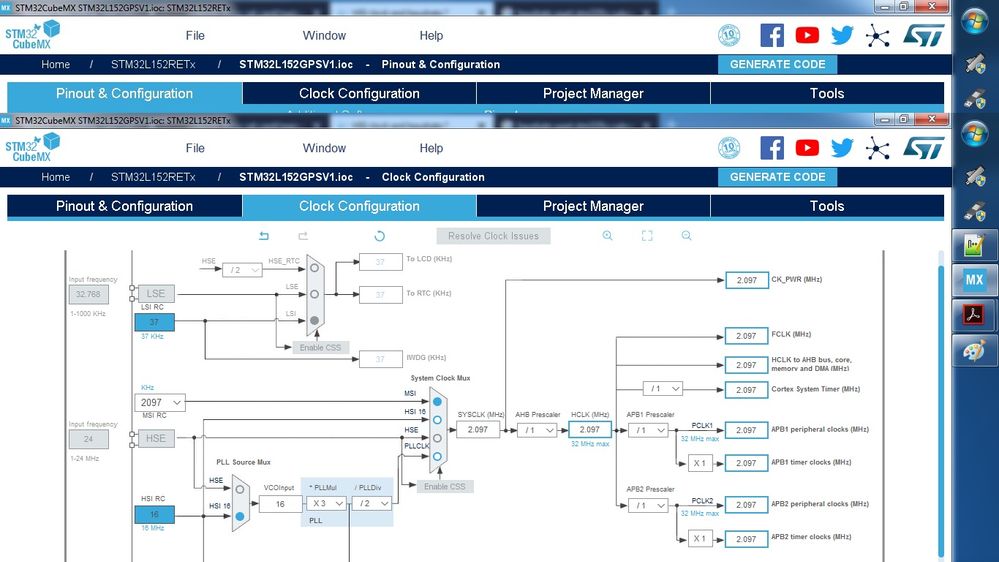
Task: Open Window menu in front window
Action: pyautogui.click(x=324, y=148)
